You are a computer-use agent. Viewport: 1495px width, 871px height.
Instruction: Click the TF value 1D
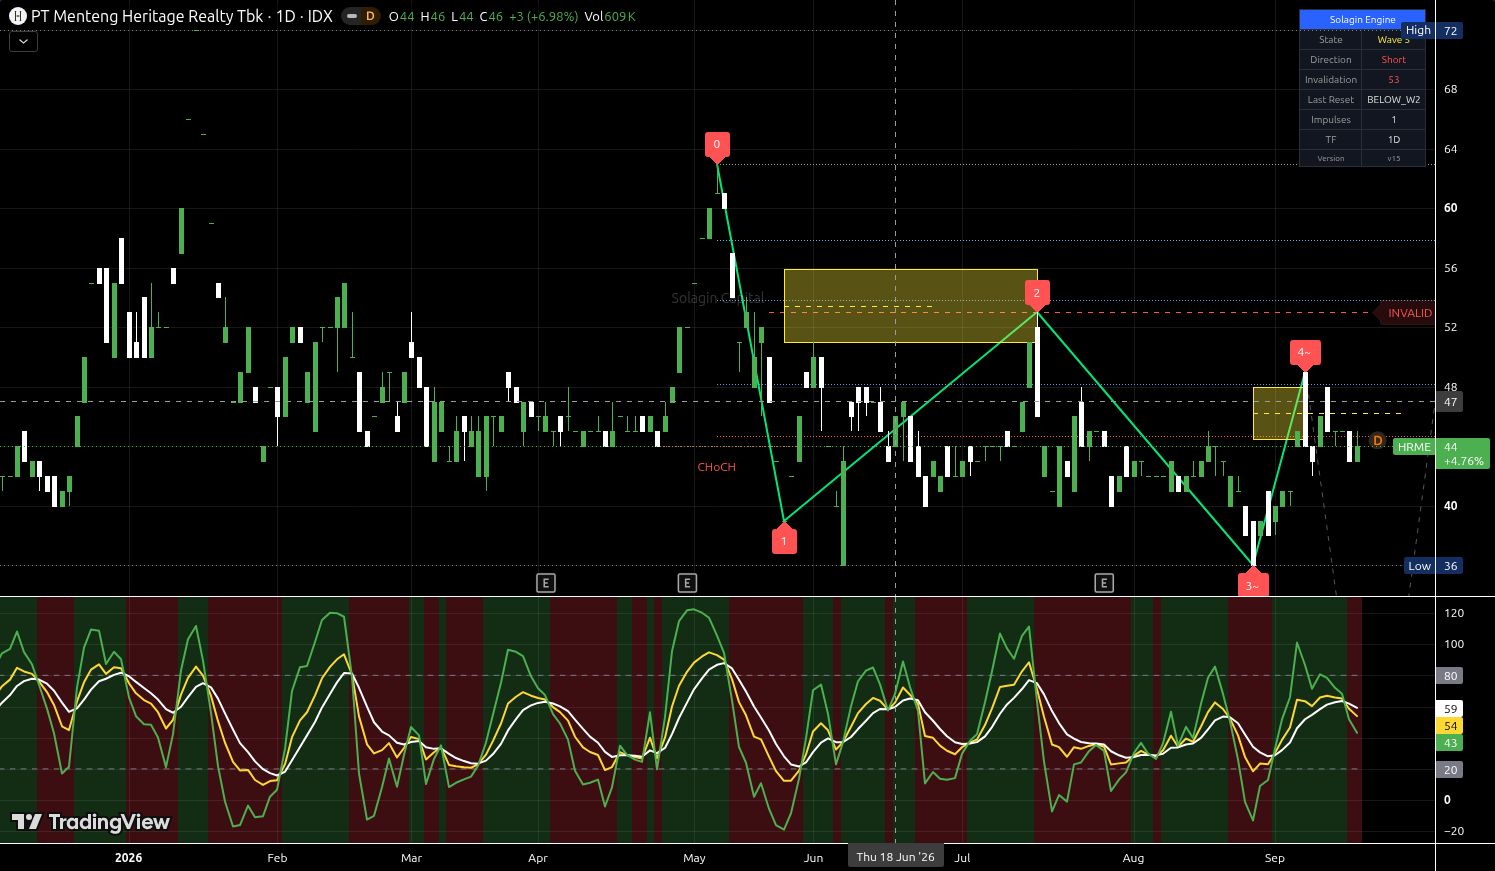pyautogui.click(x=1393, y=140)
